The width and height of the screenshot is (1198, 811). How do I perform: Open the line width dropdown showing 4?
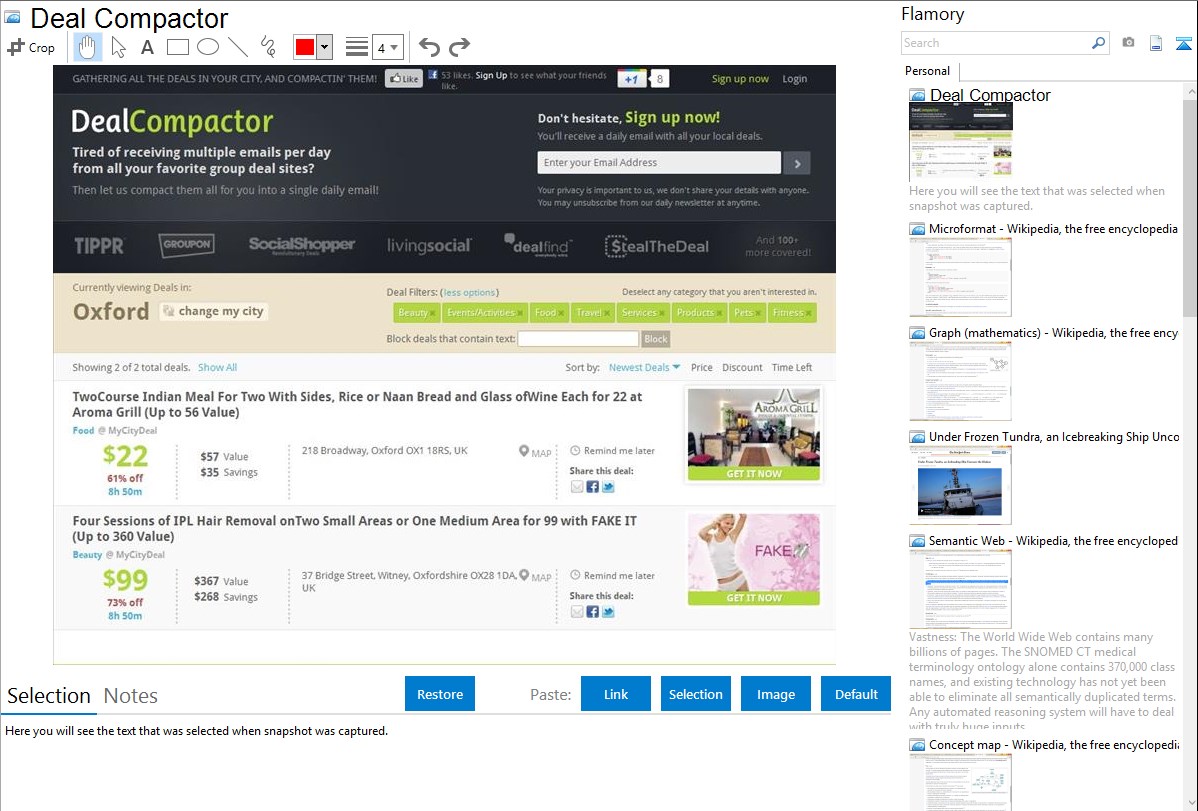pos(388,47)
